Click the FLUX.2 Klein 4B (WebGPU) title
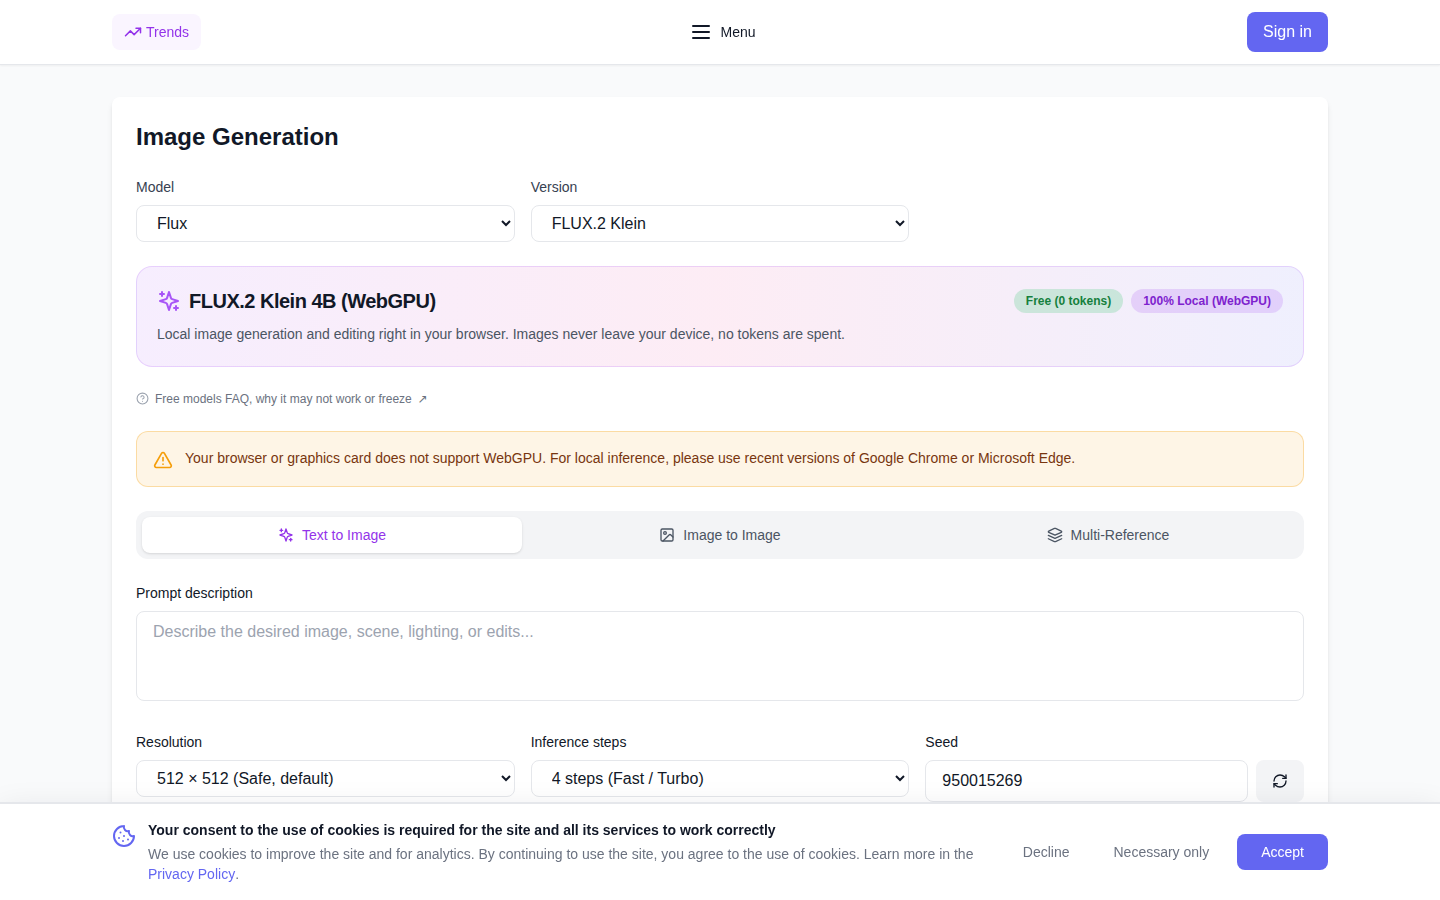The image size is (1440, 900). coord(312,301)
